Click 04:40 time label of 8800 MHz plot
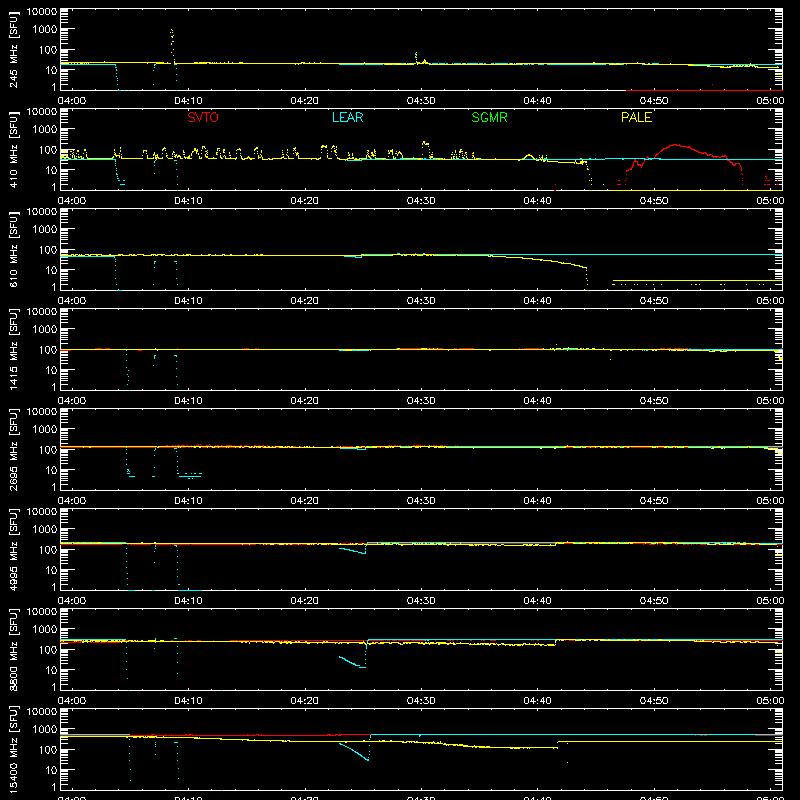 coord(537,701)
